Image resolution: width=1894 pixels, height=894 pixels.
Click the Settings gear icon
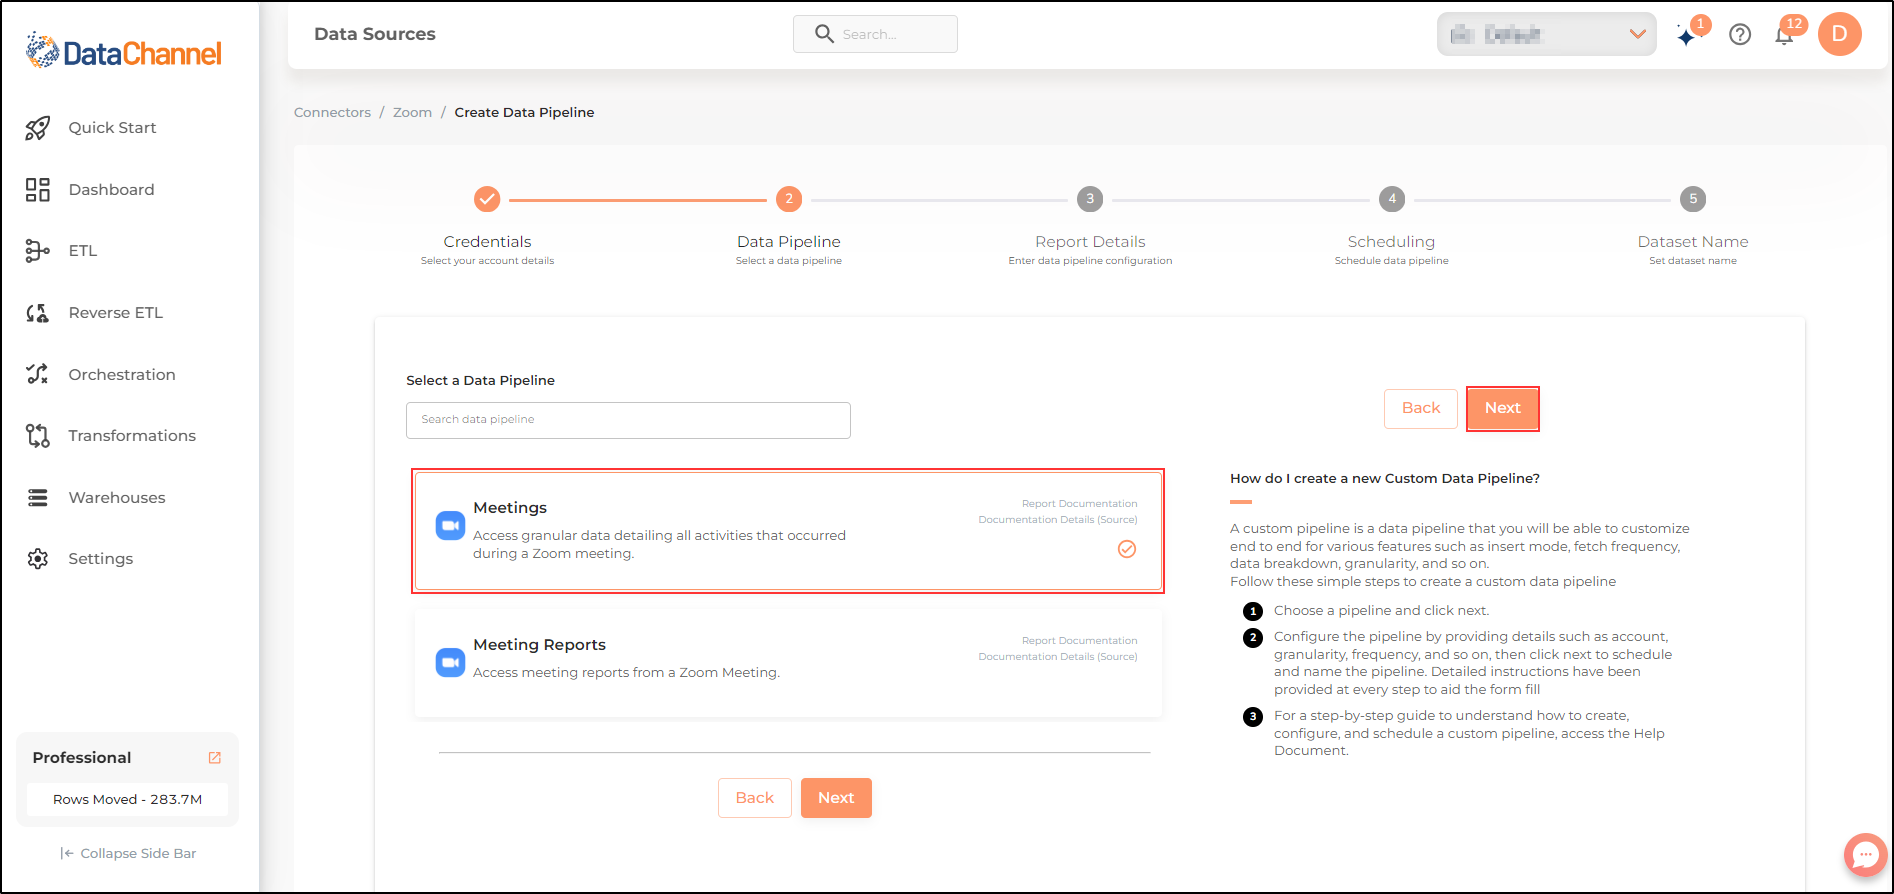point(38,559)
